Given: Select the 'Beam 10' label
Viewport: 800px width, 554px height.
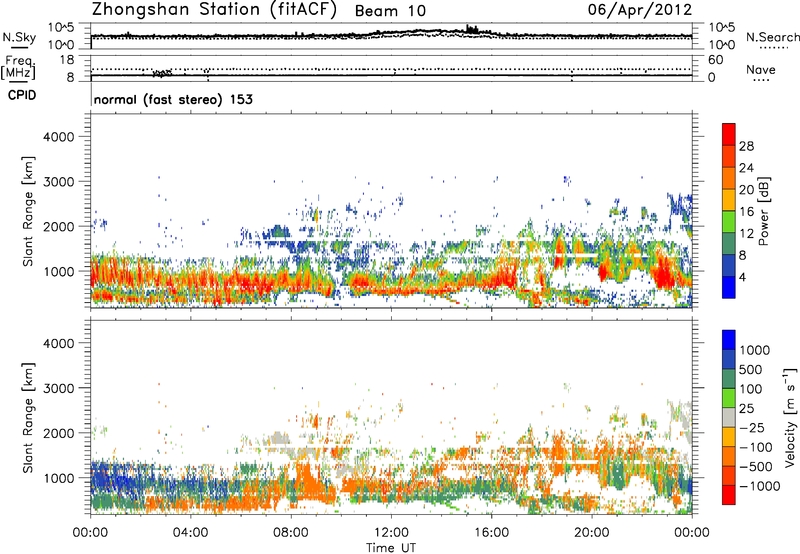Looking at the screenshot, I should 390,11.
